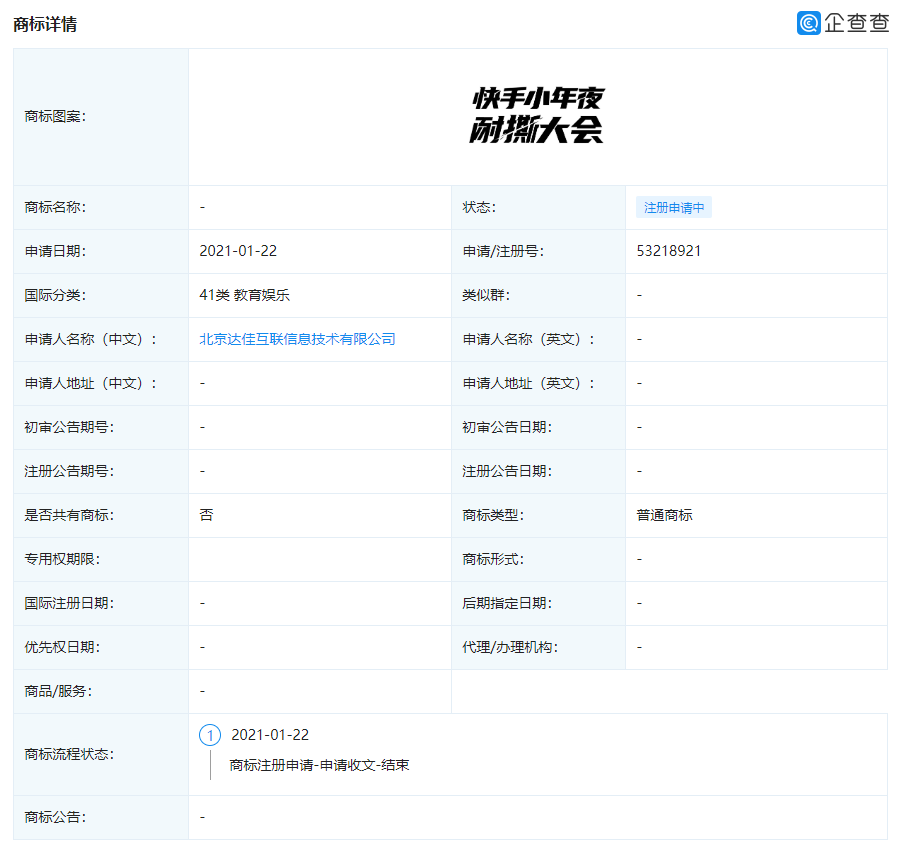Image resolution: width=903 pixels, height=844 pixels.
Task: Click the 代理/办理机构 label
Action: pos(510,647)
